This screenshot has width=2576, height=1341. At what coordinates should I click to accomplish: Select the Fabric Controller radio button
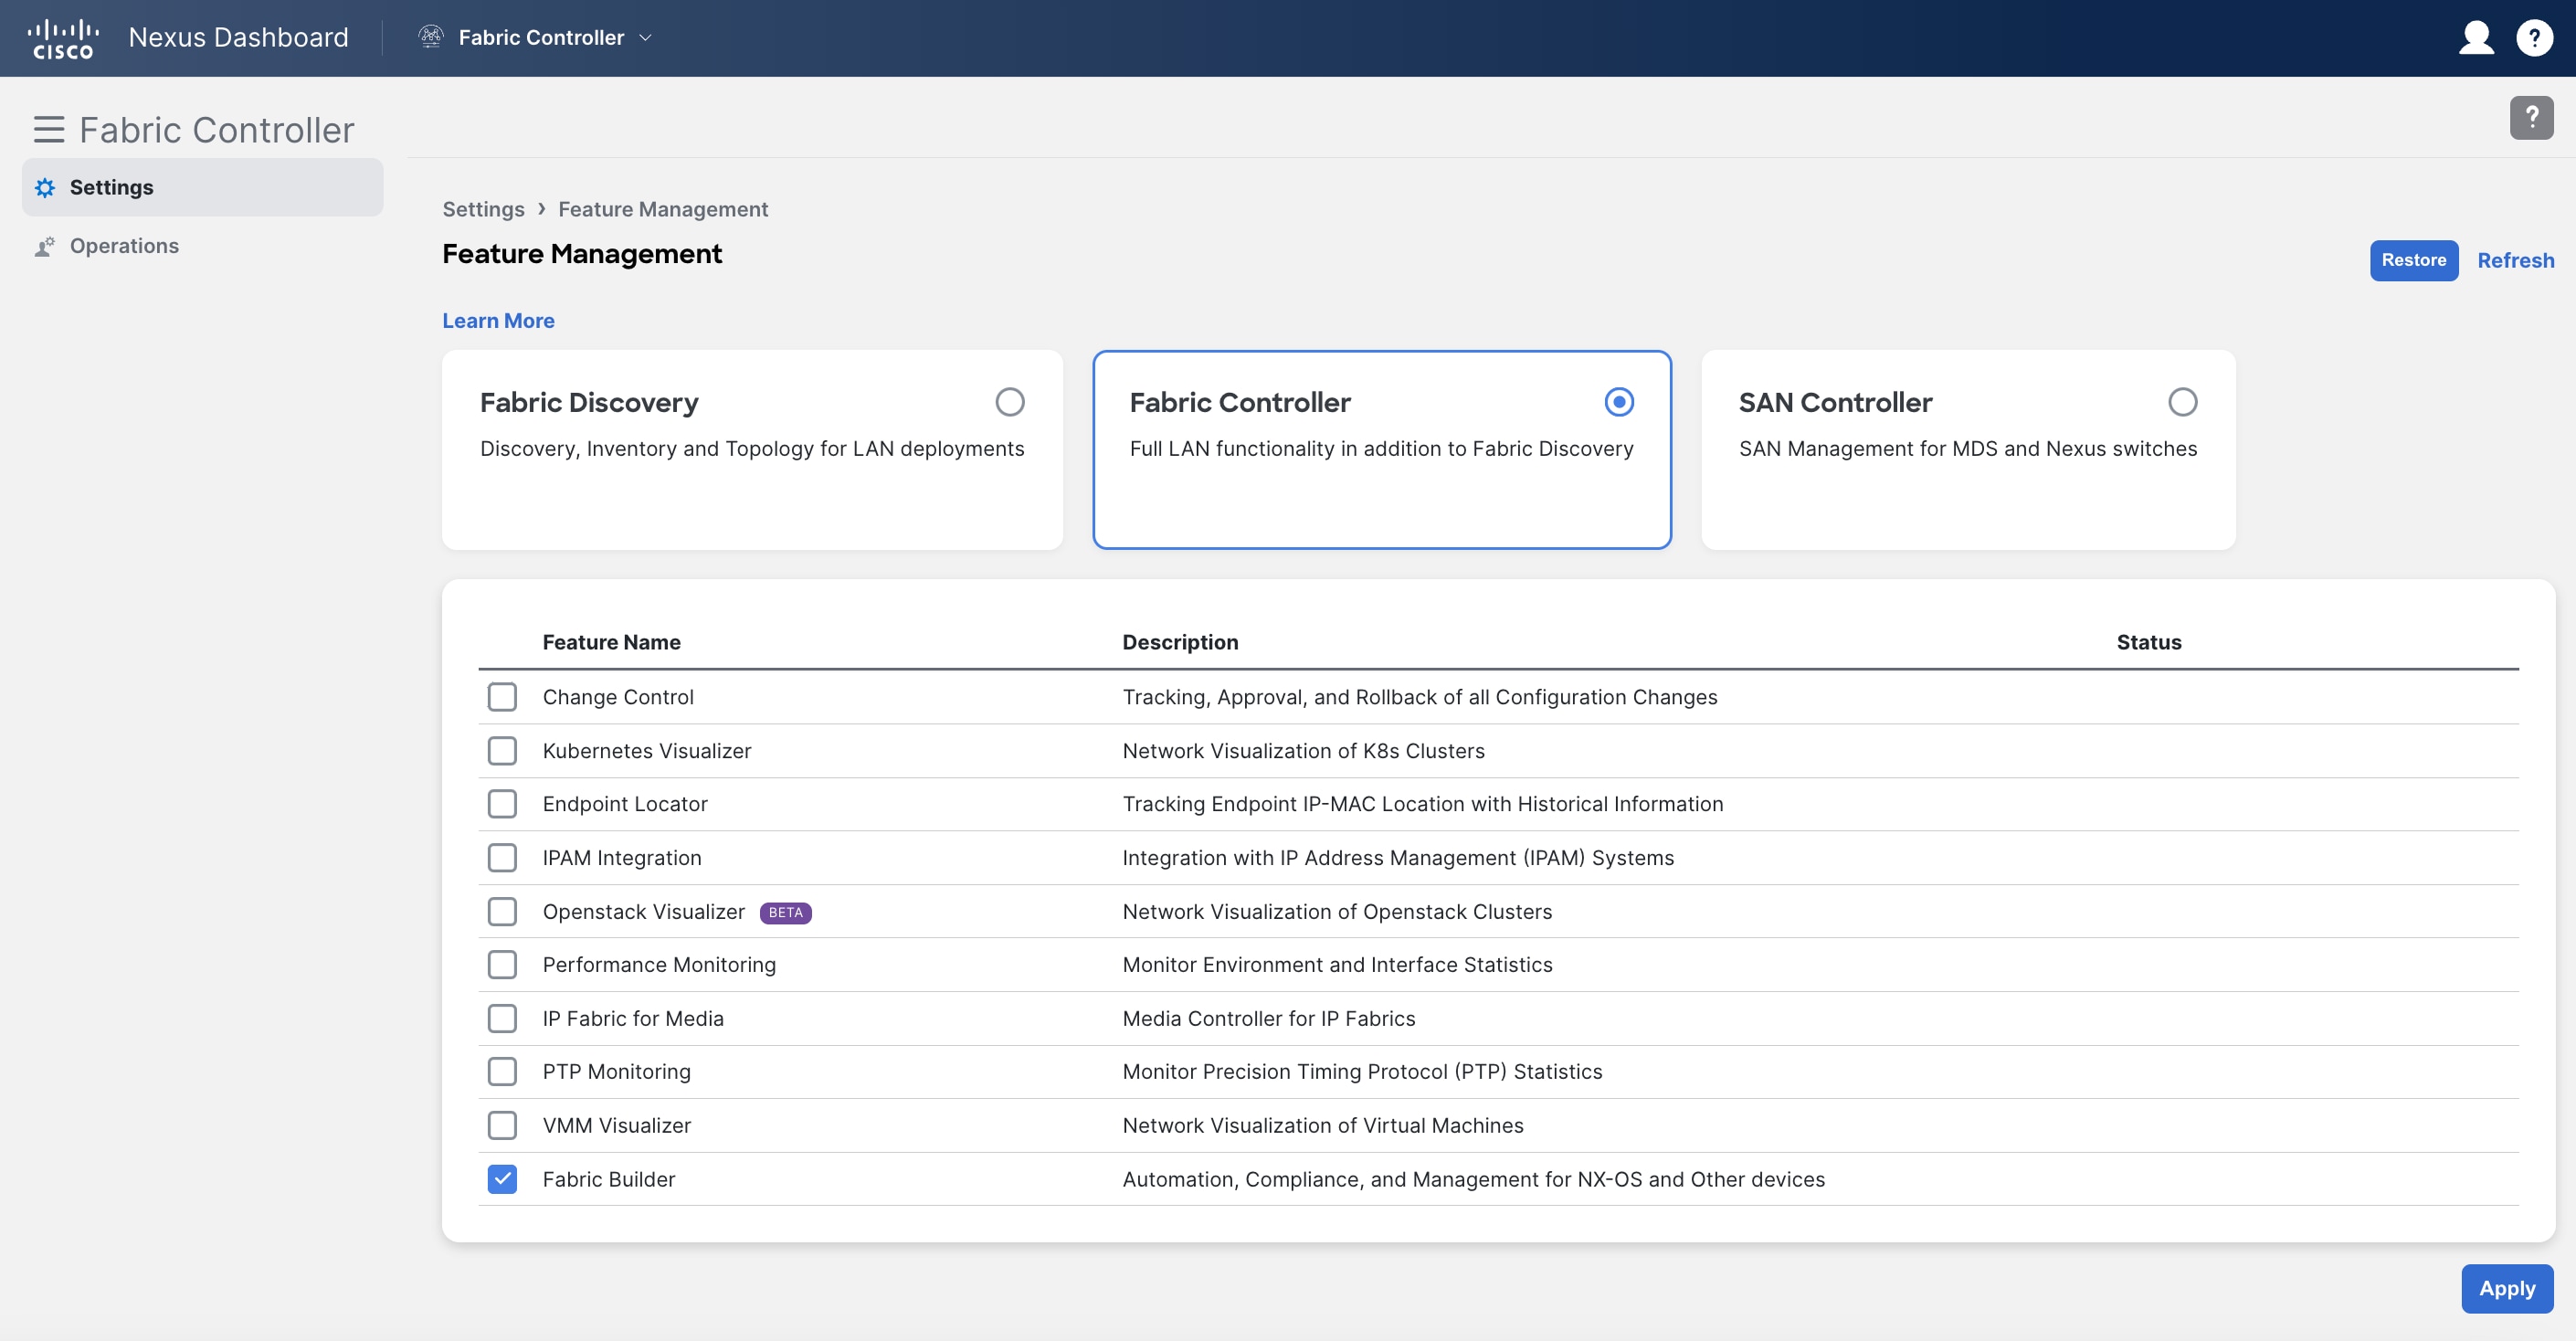(x=1619, y=402)
